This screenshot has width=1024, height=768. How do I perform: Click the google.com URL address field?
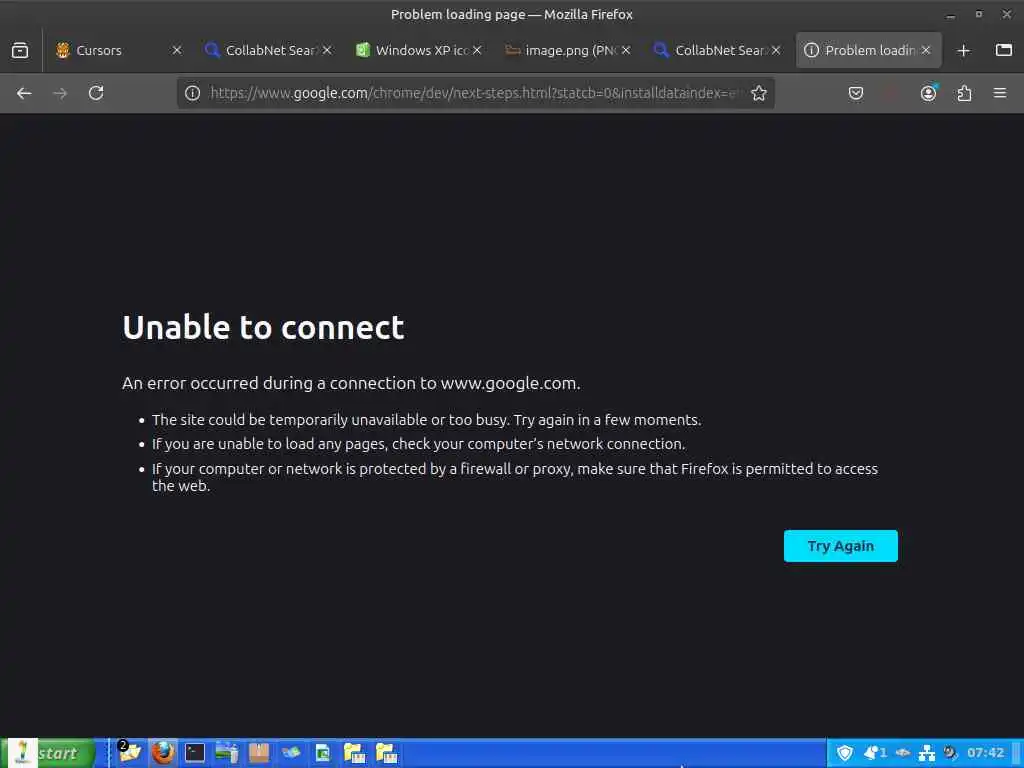click(475, 93)
